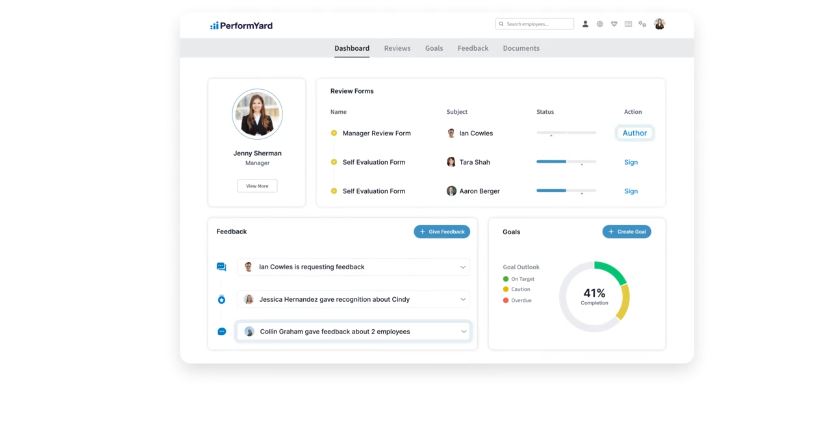Click the round chart icon in header
Image resolution: width=830 pixels, height=433 pixels.
(600, 24)
